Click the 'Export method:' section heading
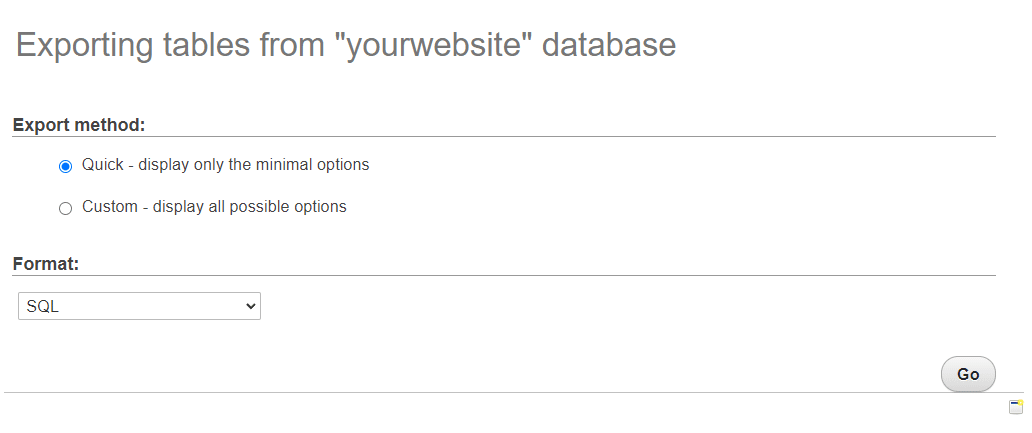This screenshot has height=433, width=1032. [79, 126]
